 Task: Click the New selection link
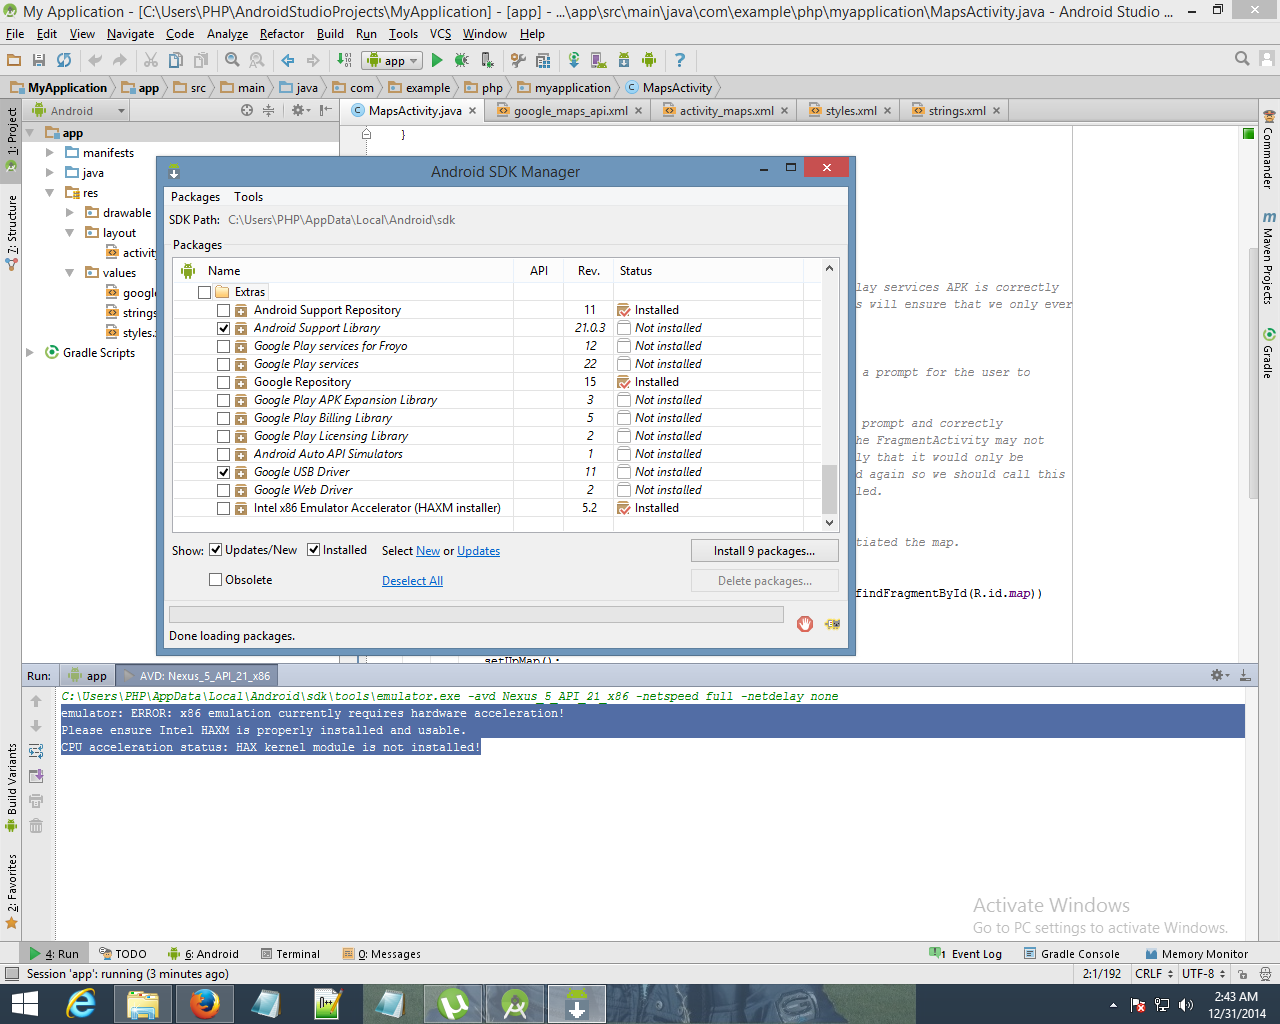428,551
